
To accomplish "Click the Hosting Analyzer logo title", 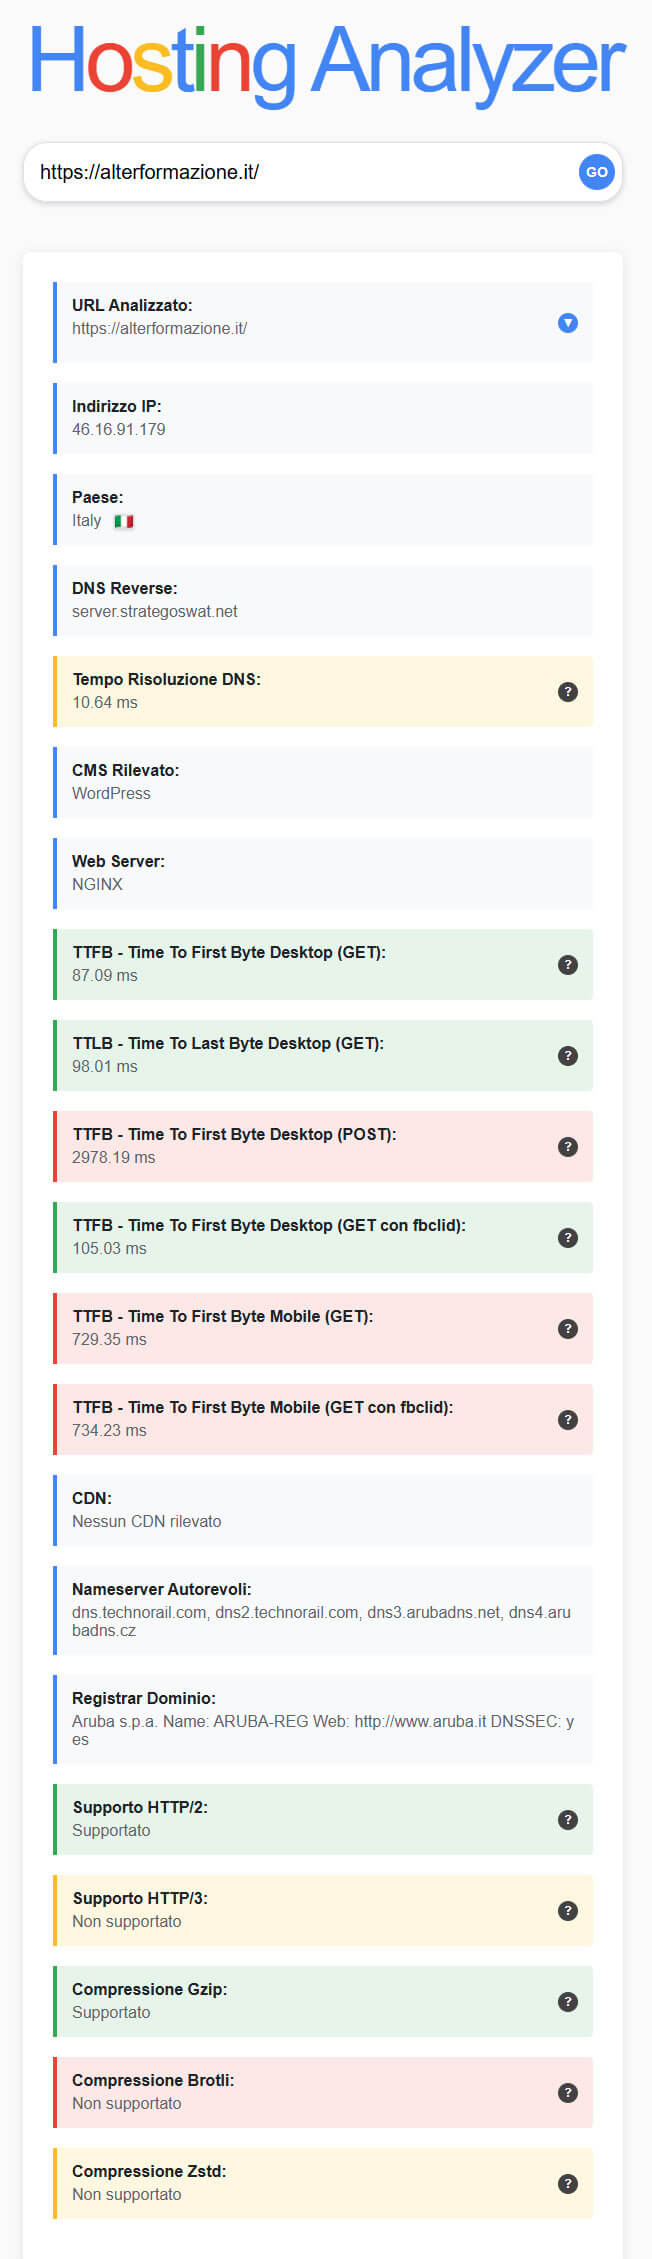I will tap(326, 62).
